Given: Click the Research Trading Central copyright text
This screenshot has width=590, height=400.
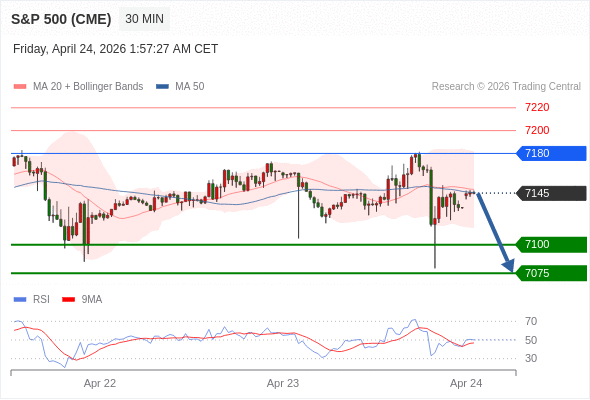Looking at the screenshot, I should point(506,87).
